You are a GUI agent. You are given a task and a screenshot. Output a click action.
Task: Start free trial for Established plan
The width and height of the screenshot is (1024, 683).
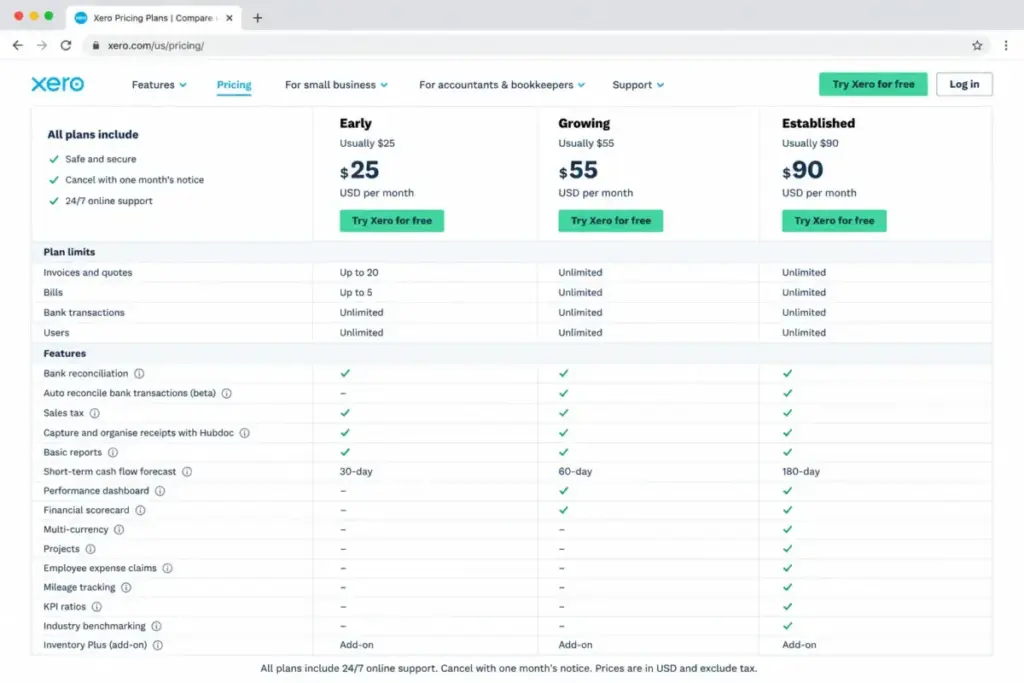coord(834,221)
